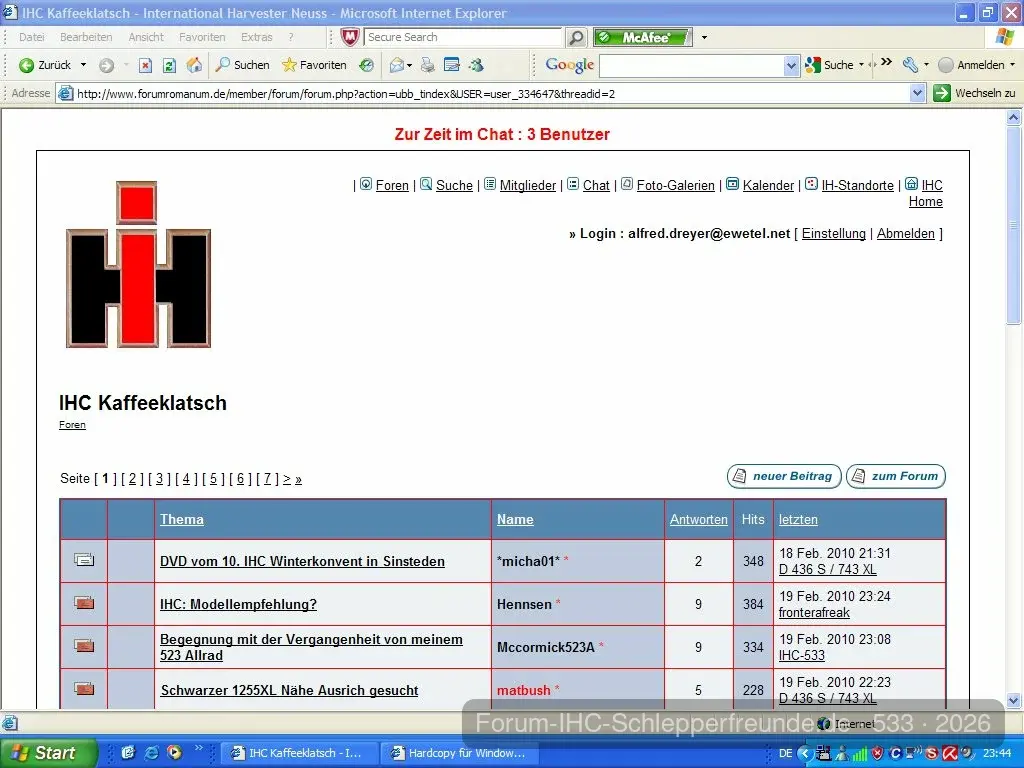1024x768 pixels.
Task: Go to forum page 7
Action: point(267,479)
